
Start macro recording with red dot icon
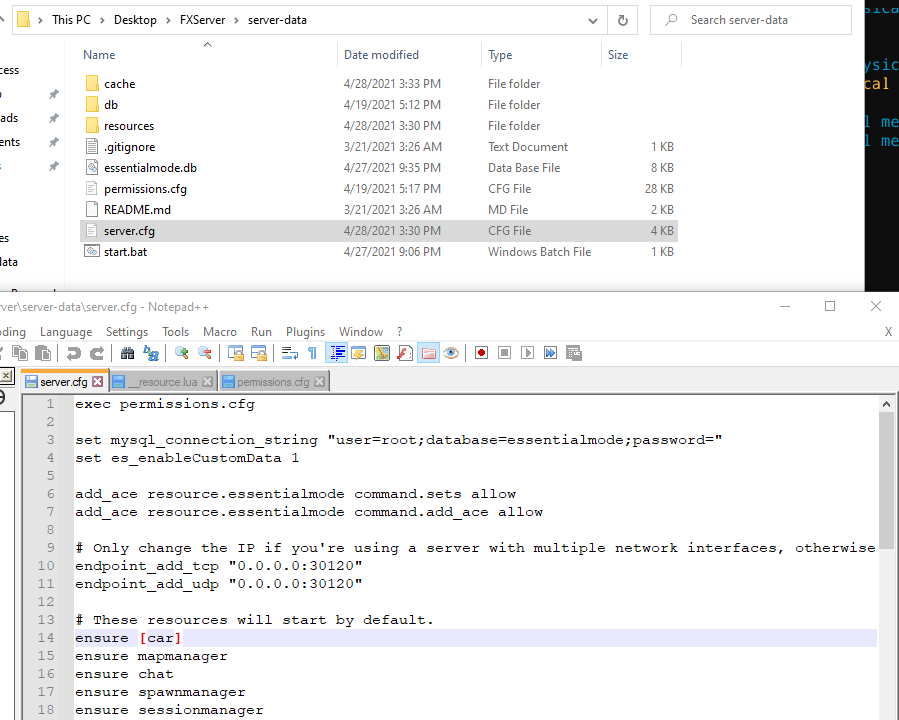point(482,353)
